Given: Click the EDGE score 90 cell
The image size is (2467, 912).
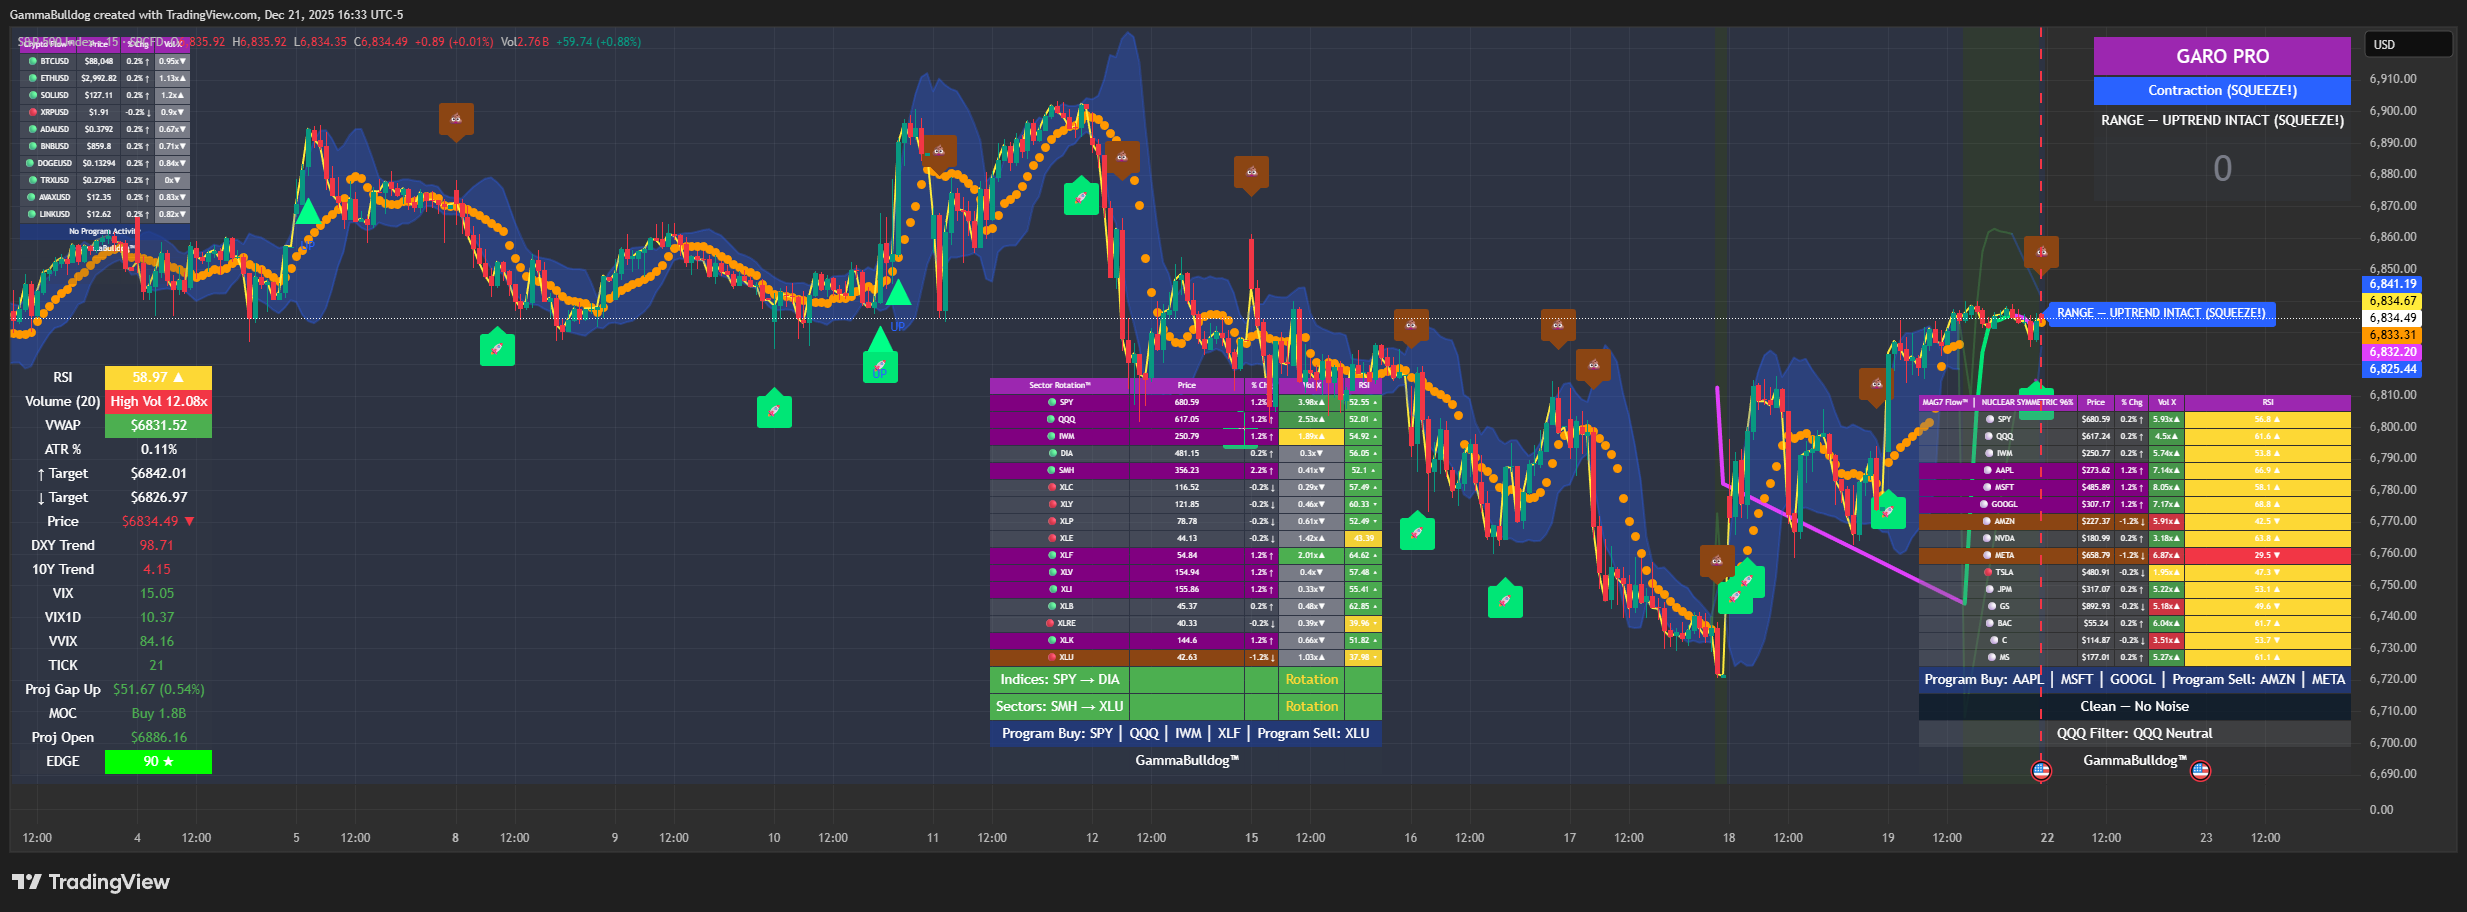Looking at the screenshot, I should 158,761.
